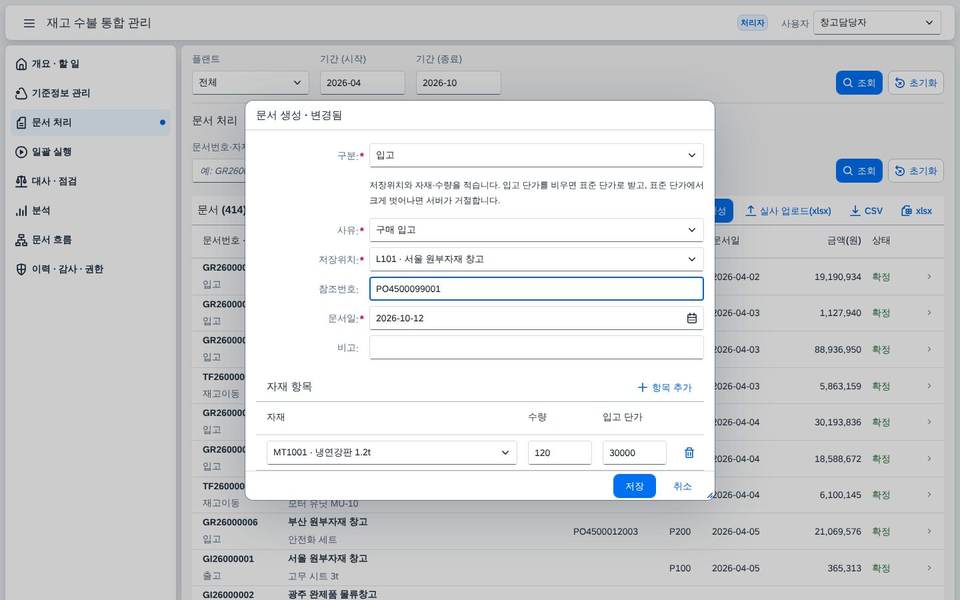
Task: Click 실사 업로드(xlsx) upload button
Action: 787,211
